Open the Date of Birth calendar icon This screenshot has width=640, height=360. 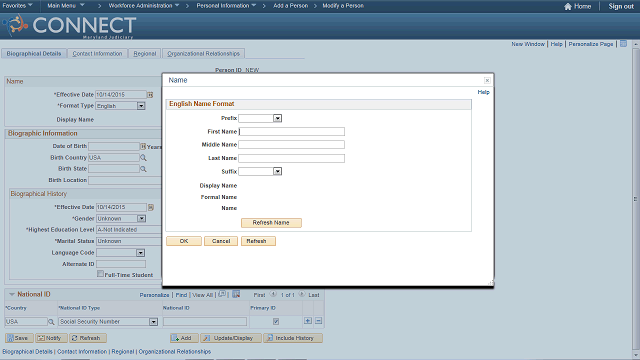[x=143, y=146]
